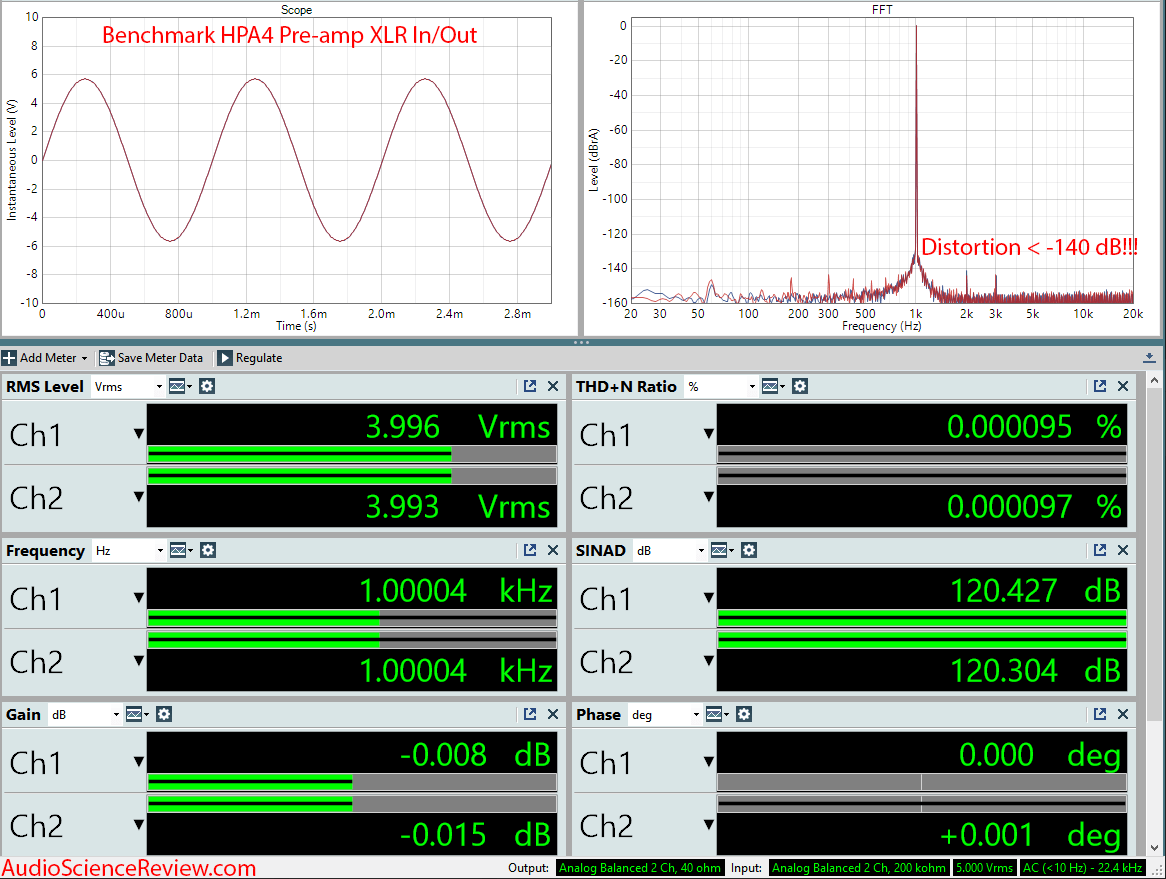Click Save Meter Data
1166x879 pixels.
pyautogui.click(x=151, y=358)
